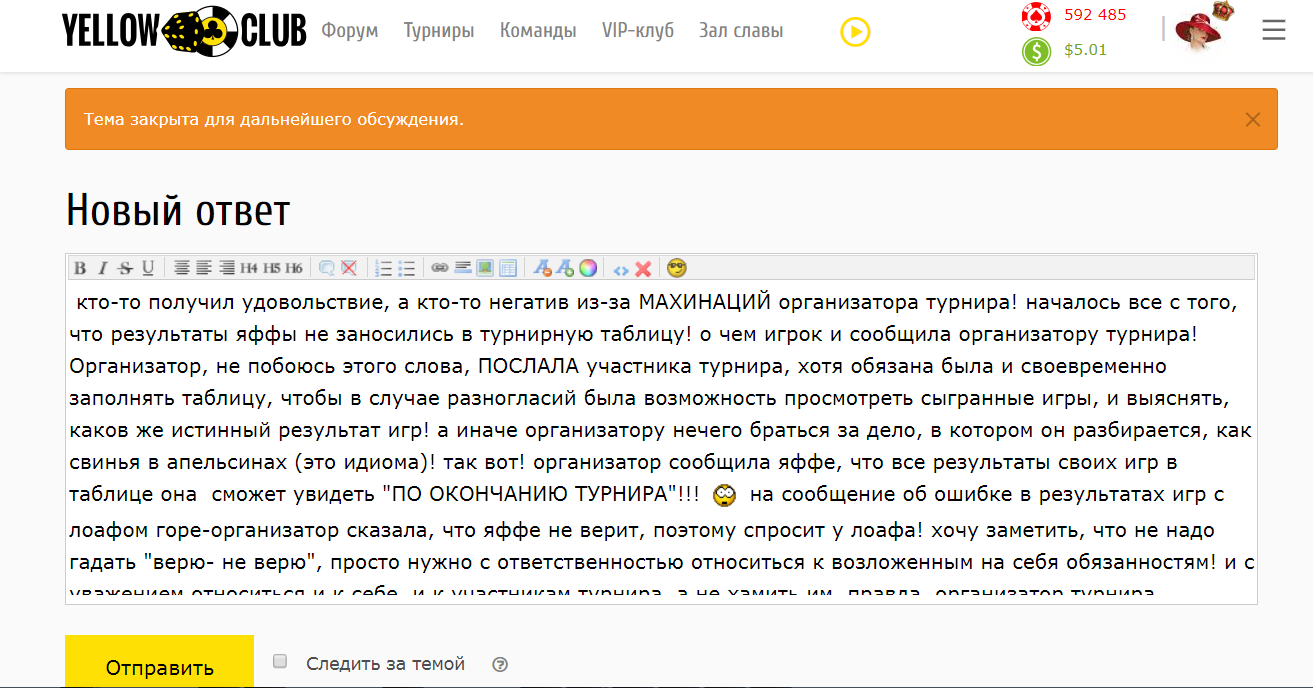Open the smileys picker
This screenshot has height=688, width=1313.
[x=677, y=268]
